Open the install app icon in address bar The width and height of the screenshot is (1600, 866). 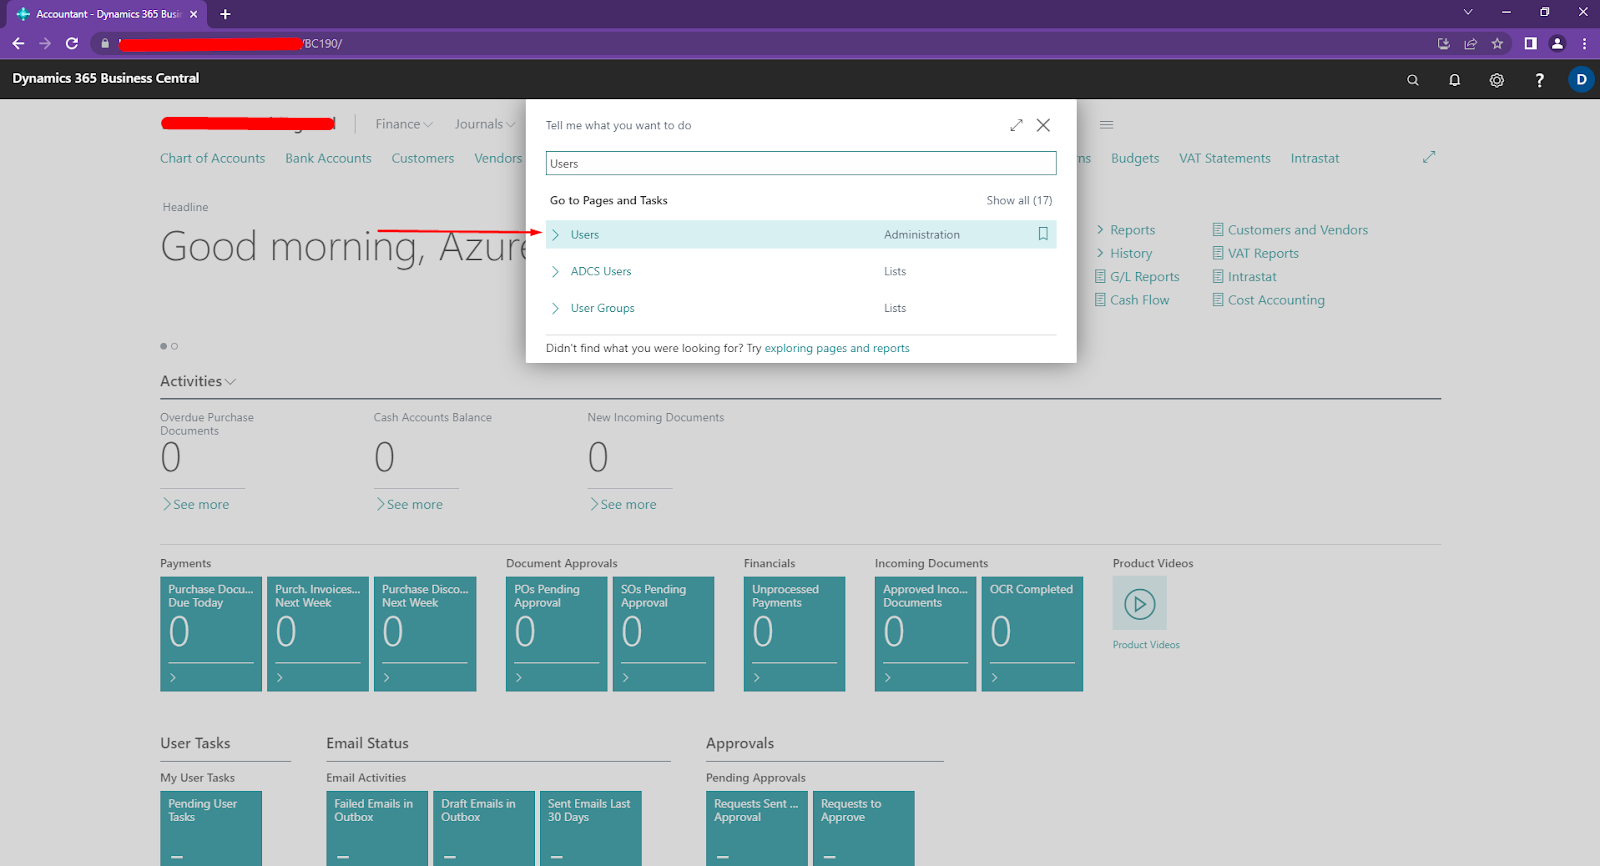click(1443, 43)
